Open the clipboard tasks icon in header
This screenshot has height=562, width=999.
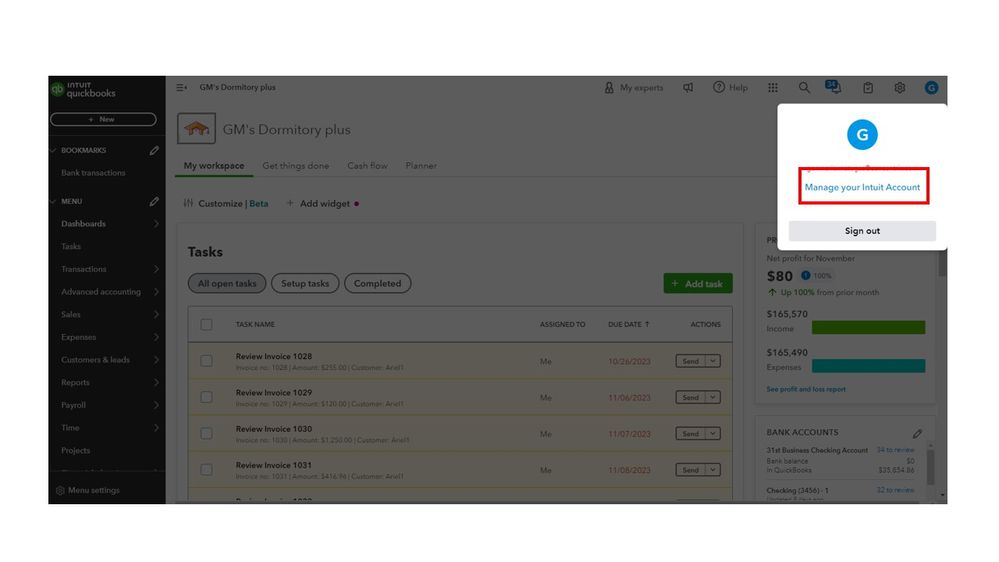tap(868, 88)
